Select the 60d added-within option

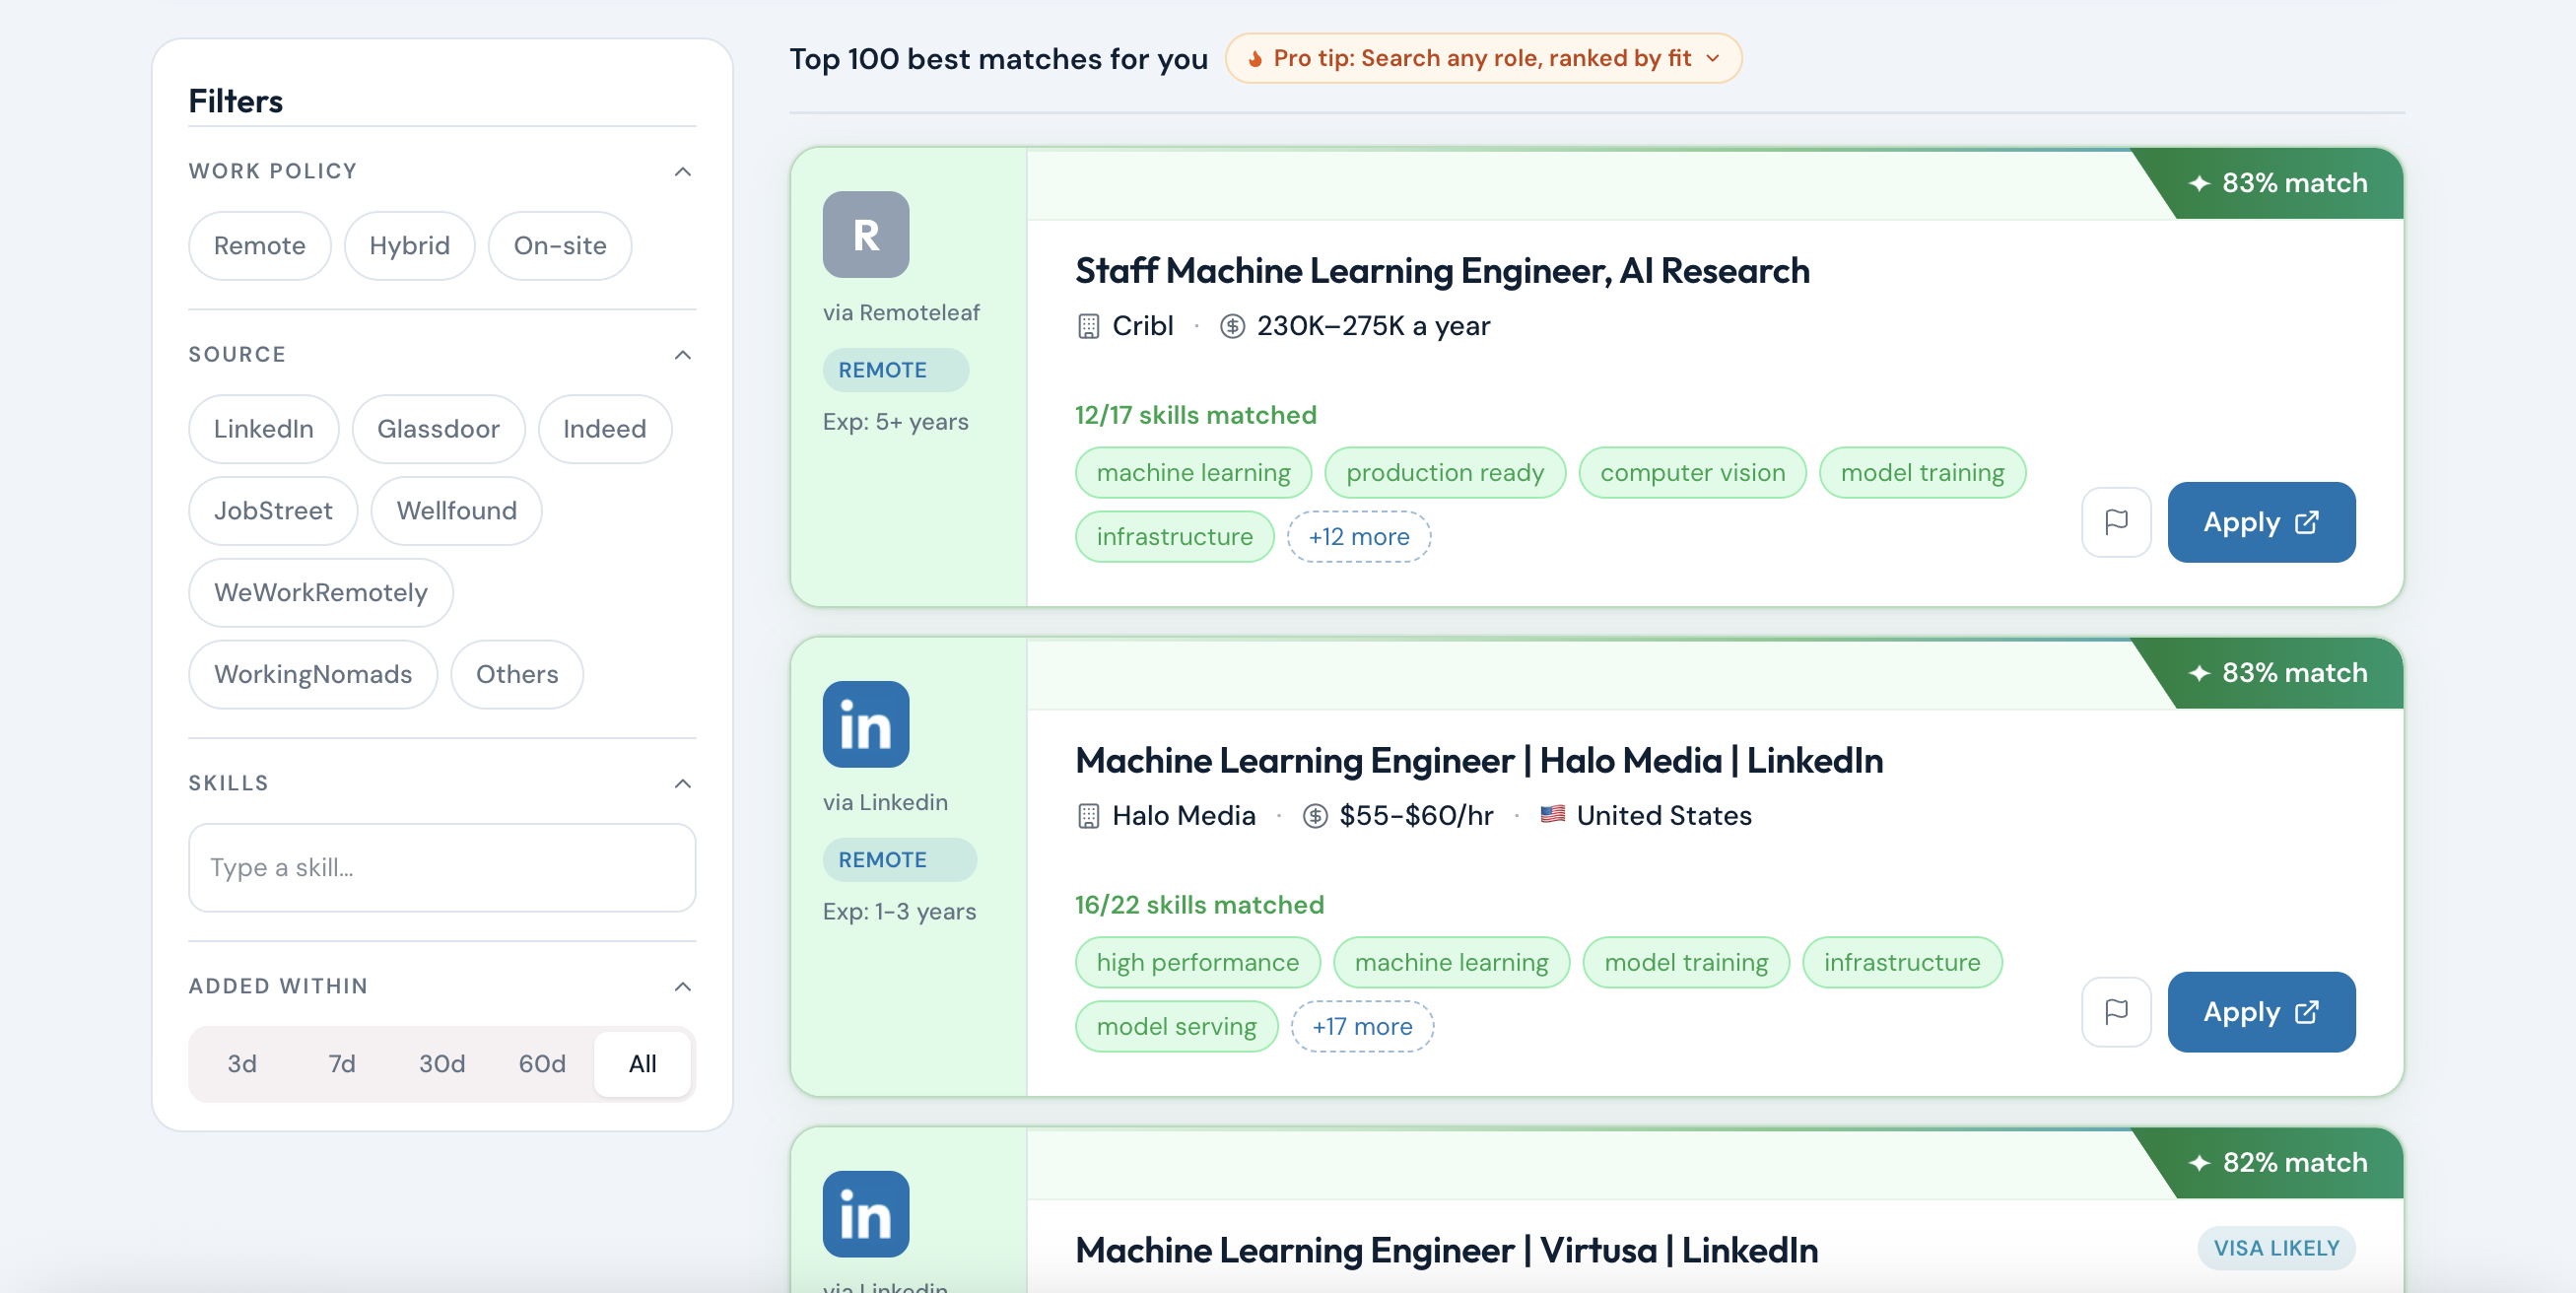(x=541, y=1064)
